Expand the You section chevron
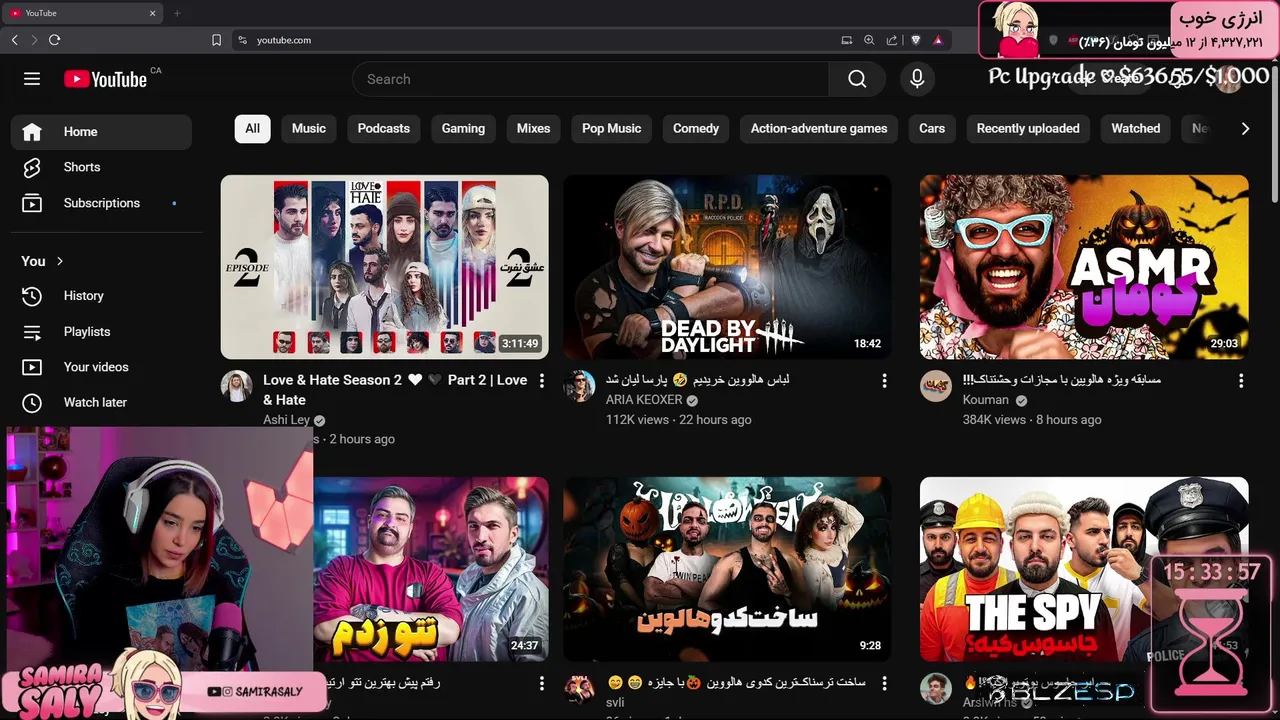Image resolution: width=1280 pixels, height=720 pixels. tap(60, 261)
